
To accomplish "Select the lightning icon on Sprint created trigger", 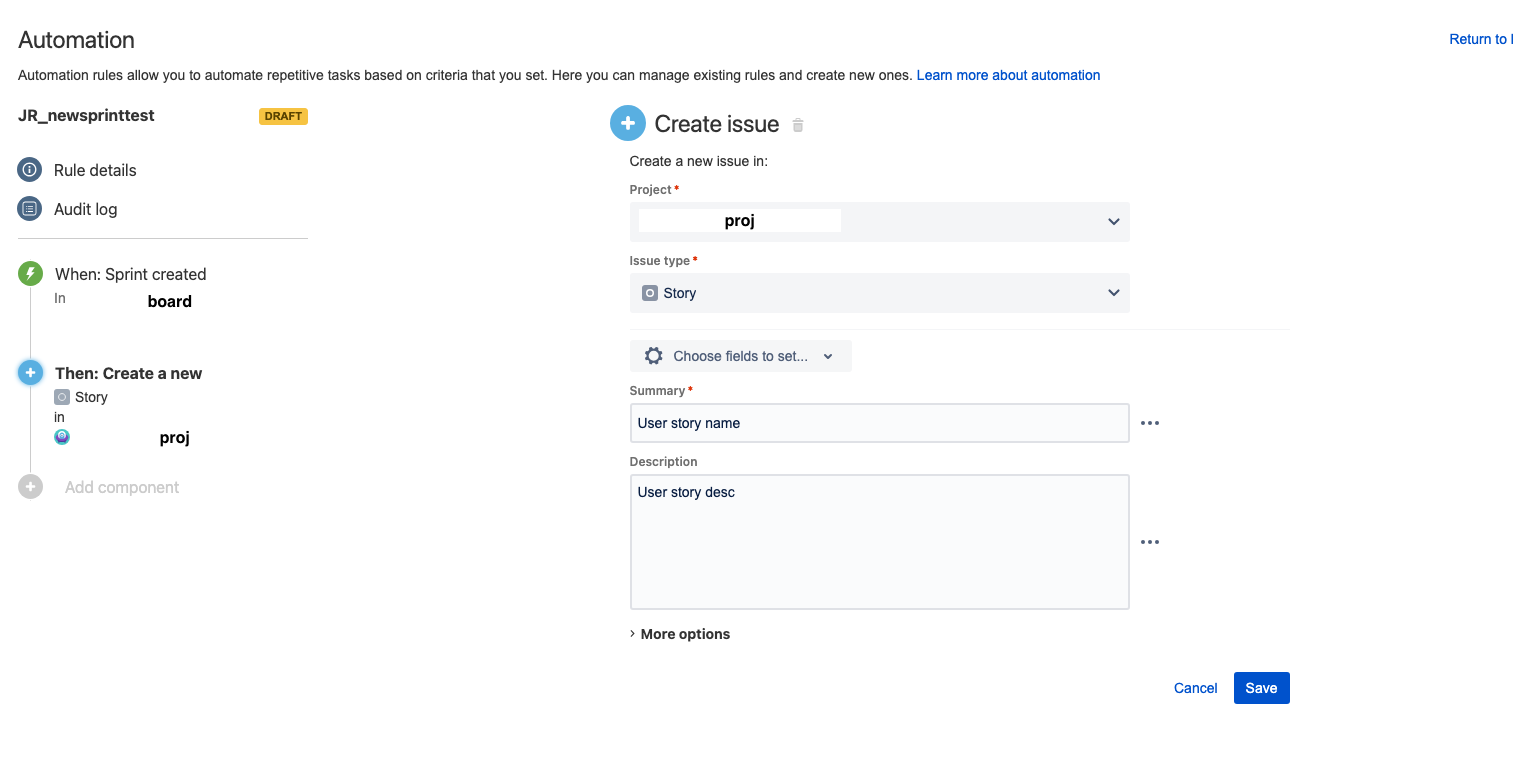I will pyautogui.click(x=30, y=273).
